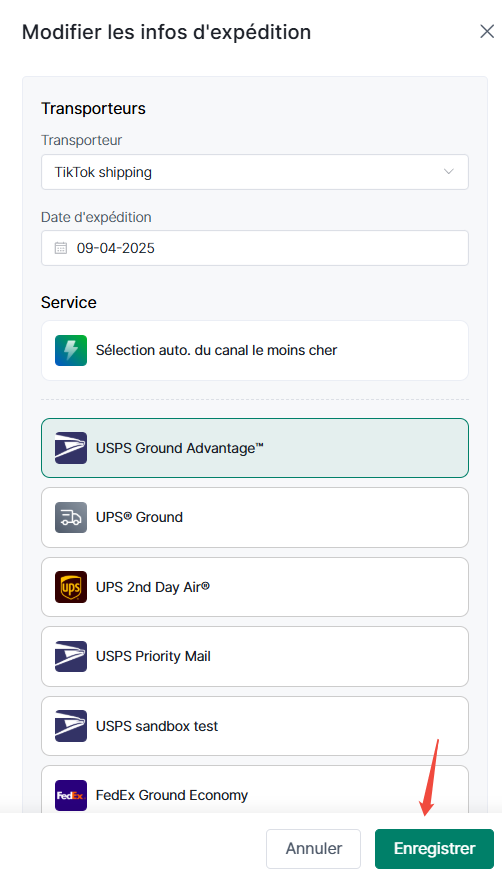
Task: Cancel edits with Annuler button
Action: tap(314, 849)
